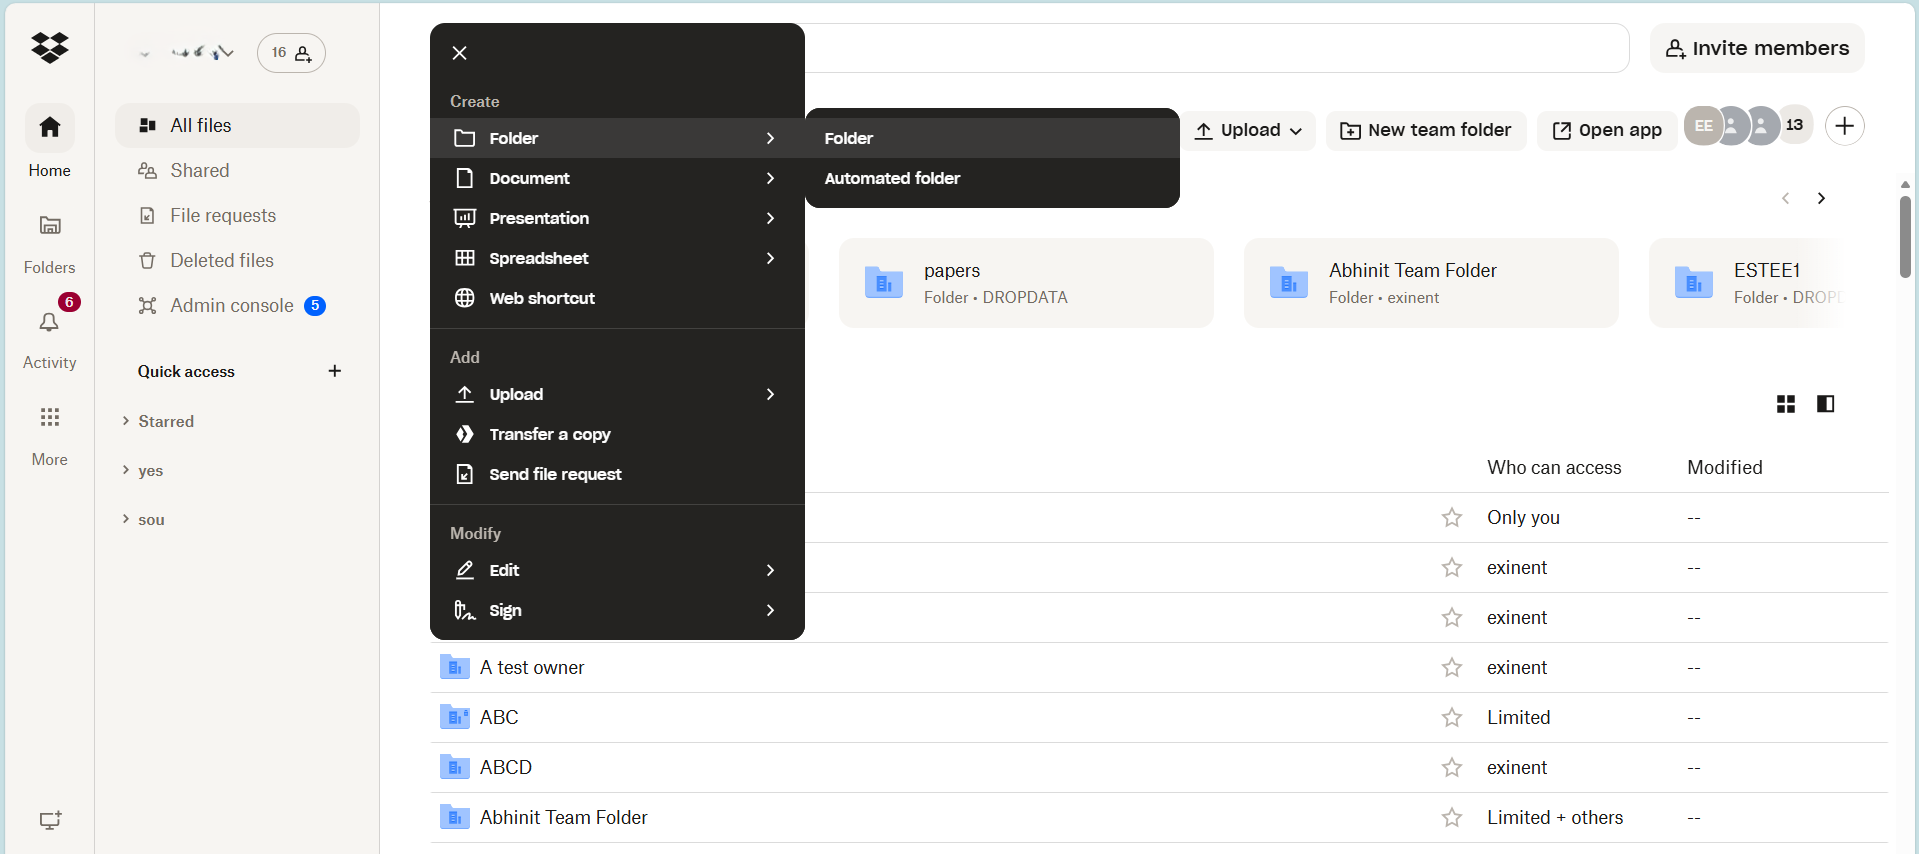Open the ESTEE1 suggested folder card
The width and height of the screenshot is (1919, 854).
coord(1745,283)
